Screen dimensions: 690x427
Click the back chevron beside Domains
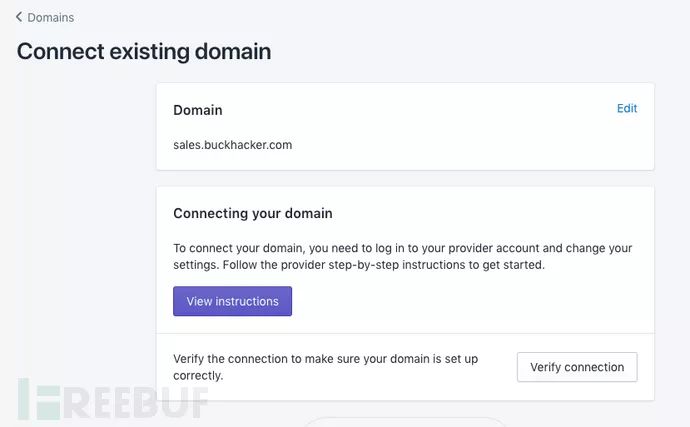pyautogui.click(x=19, y=17)
